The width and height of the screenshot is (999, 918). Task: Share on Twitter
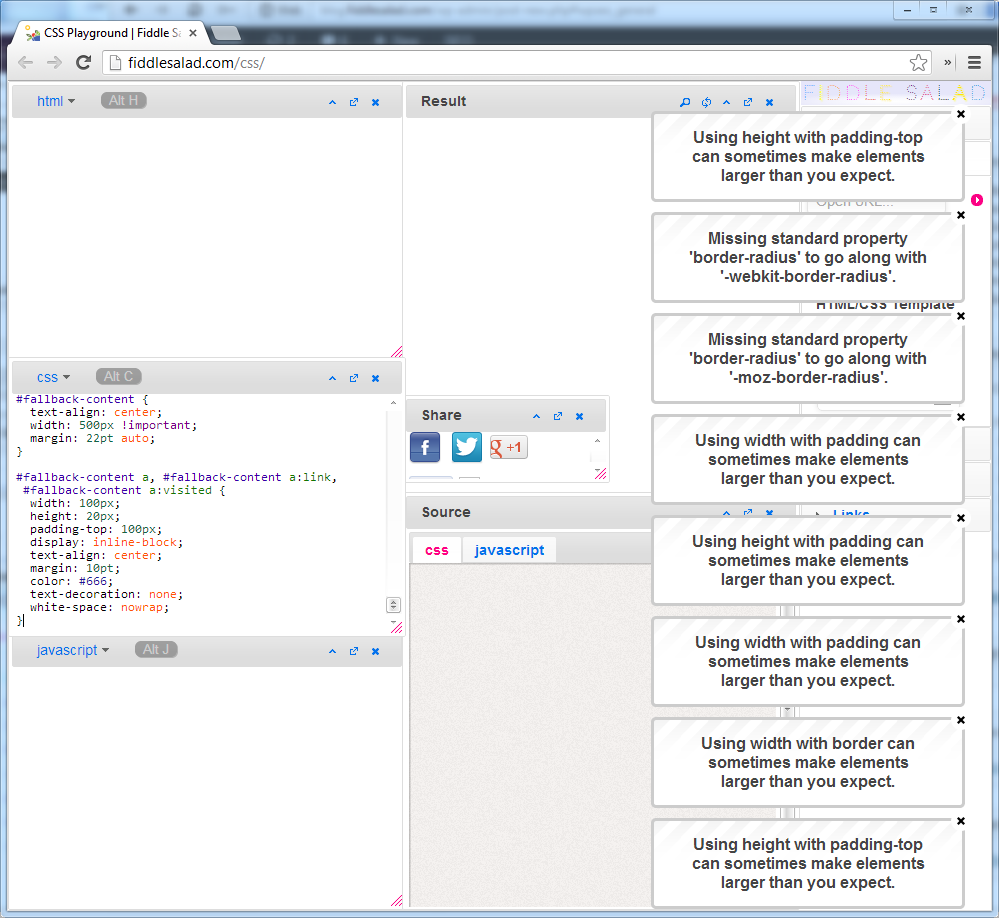(x=467, y=447)
